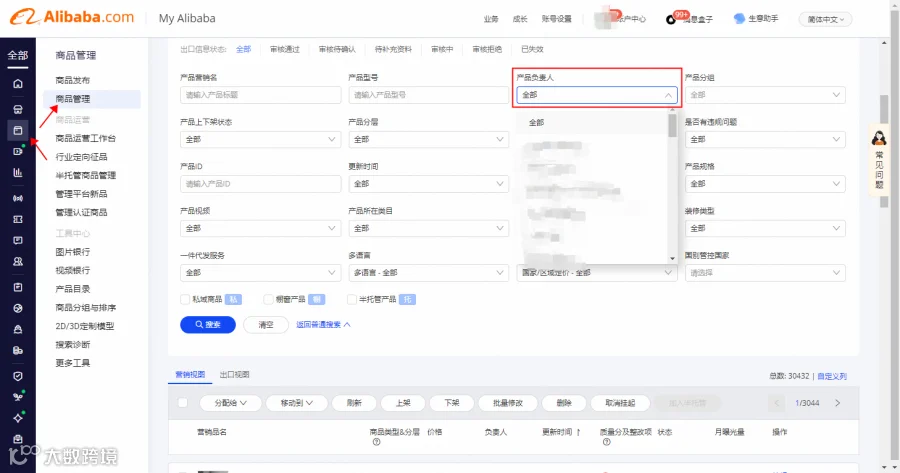The height and width of the screenshot is (473, 900).
Task: Go to next page arrow 1/3044
Action: (837, 403)
